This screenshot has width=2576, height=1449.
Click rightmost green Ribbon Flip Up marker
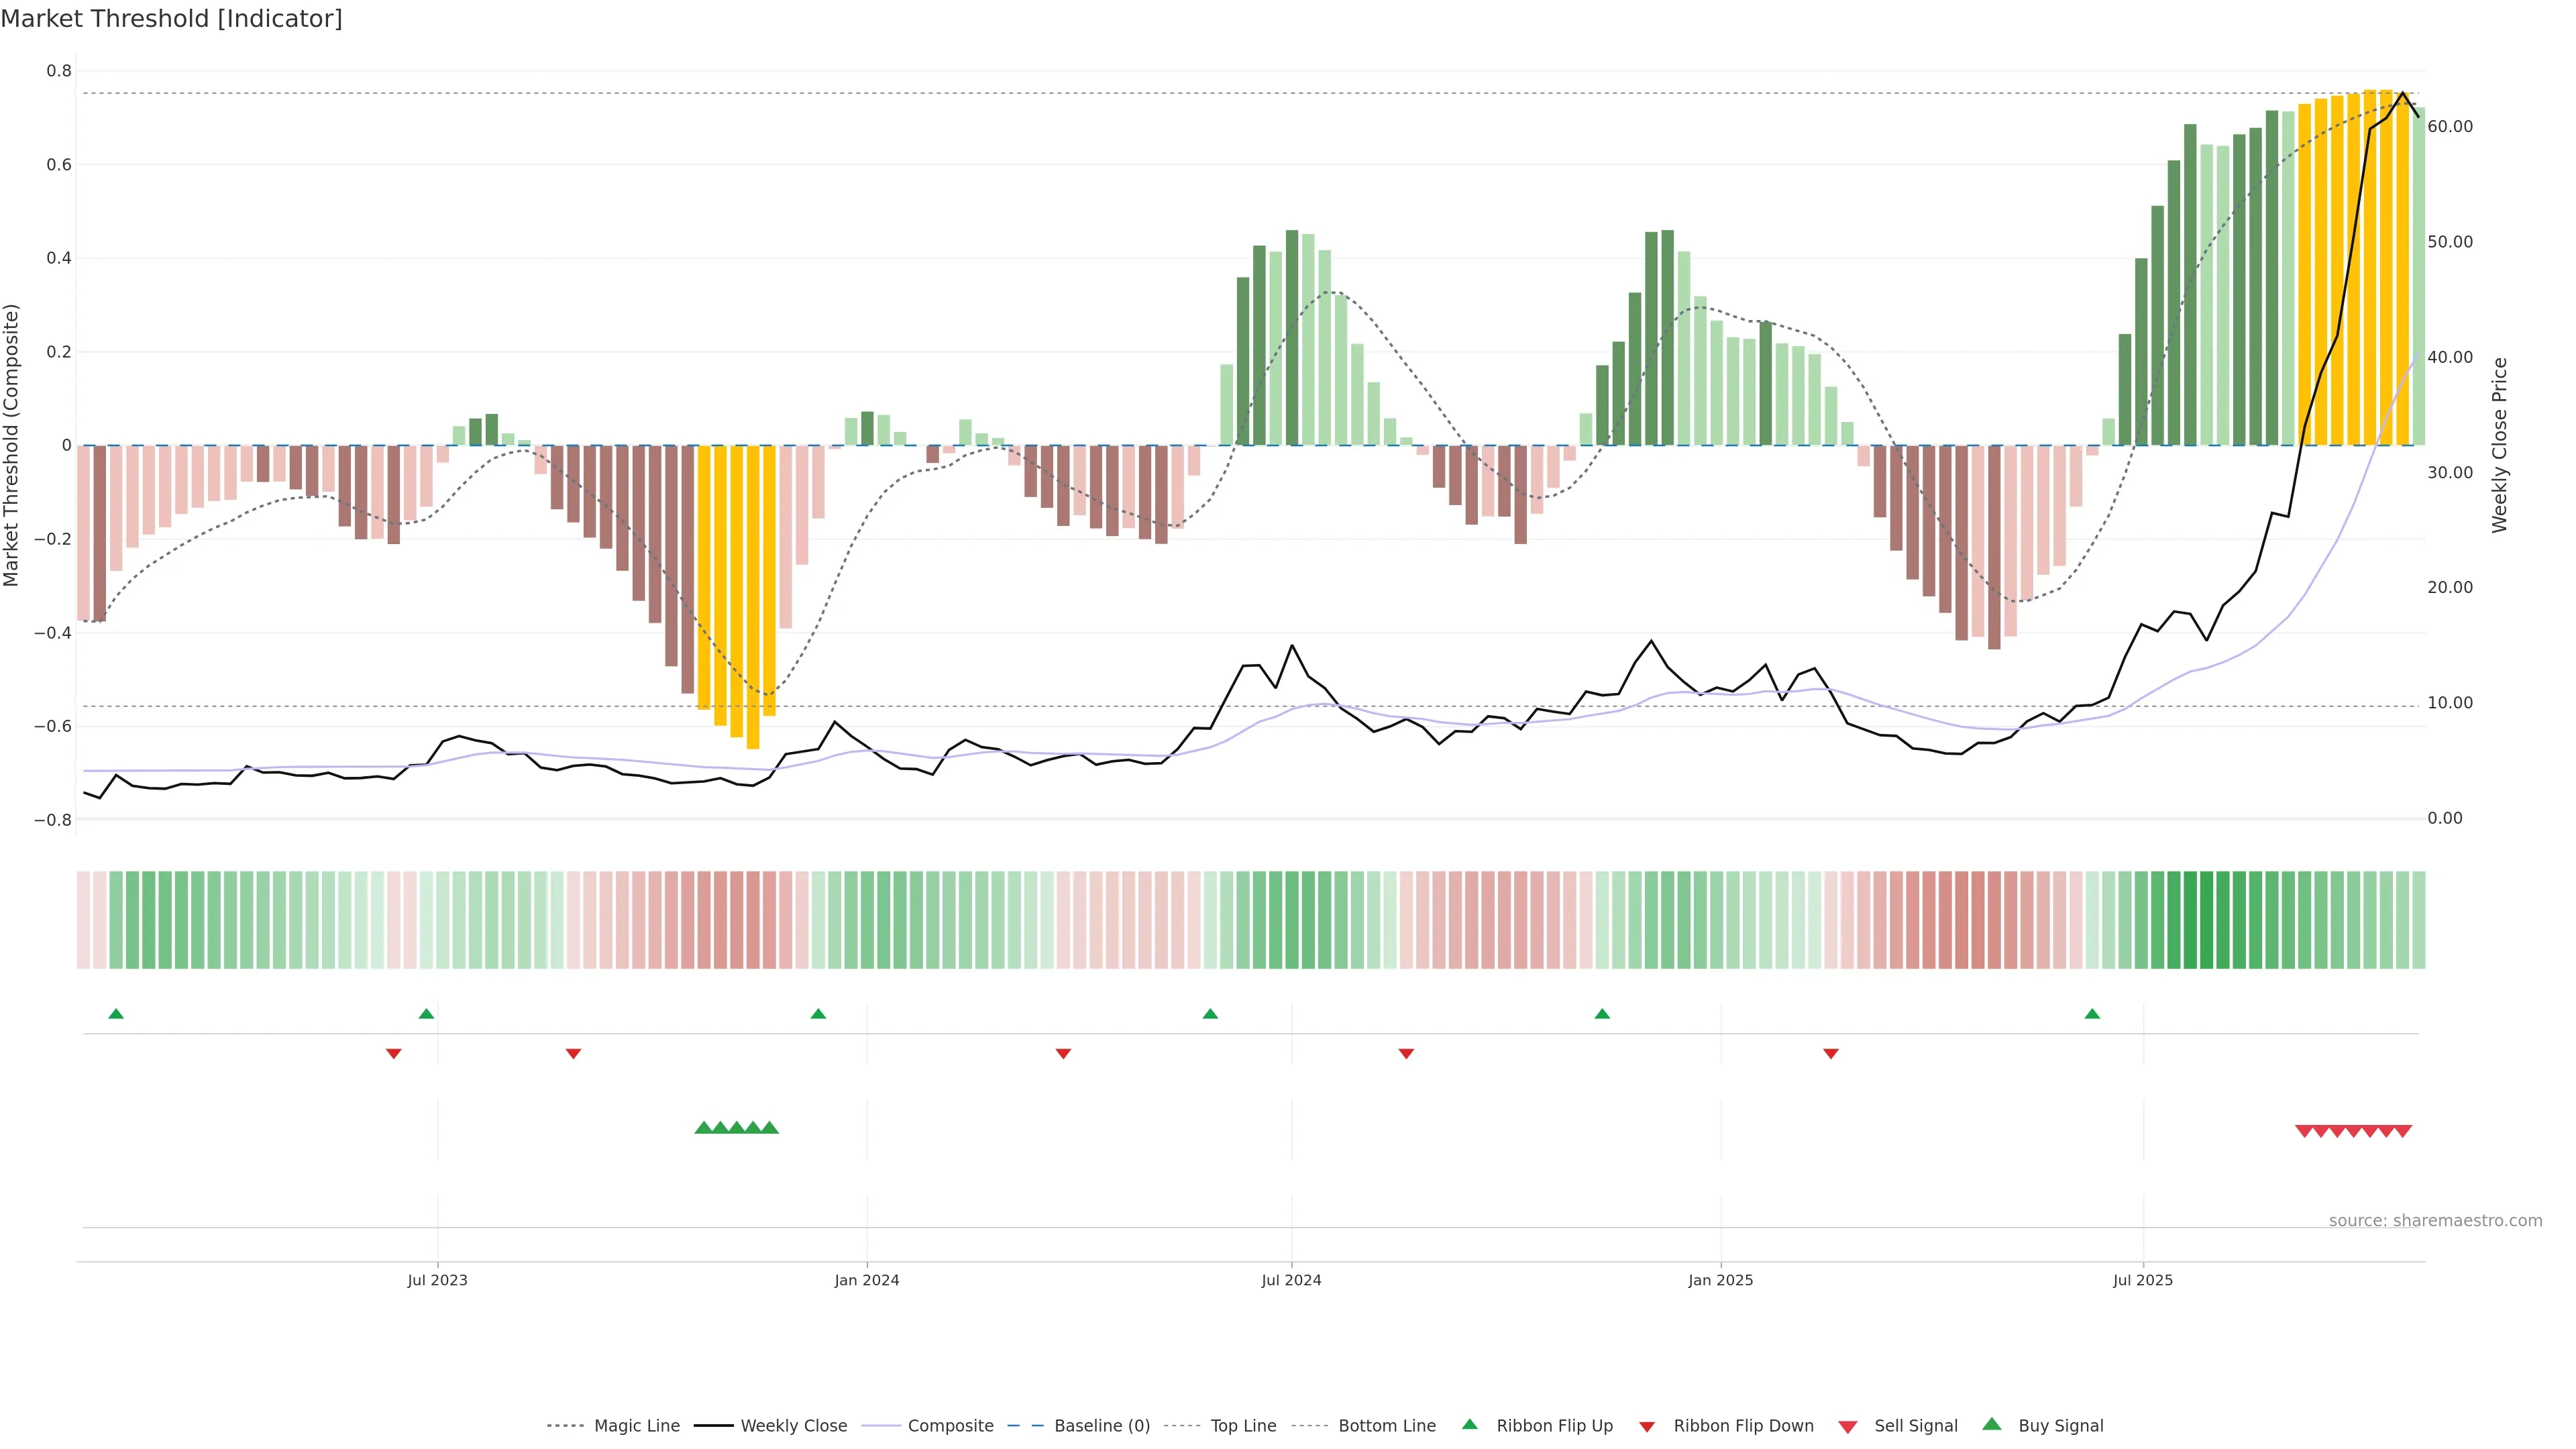[x=2092, y=1014]
